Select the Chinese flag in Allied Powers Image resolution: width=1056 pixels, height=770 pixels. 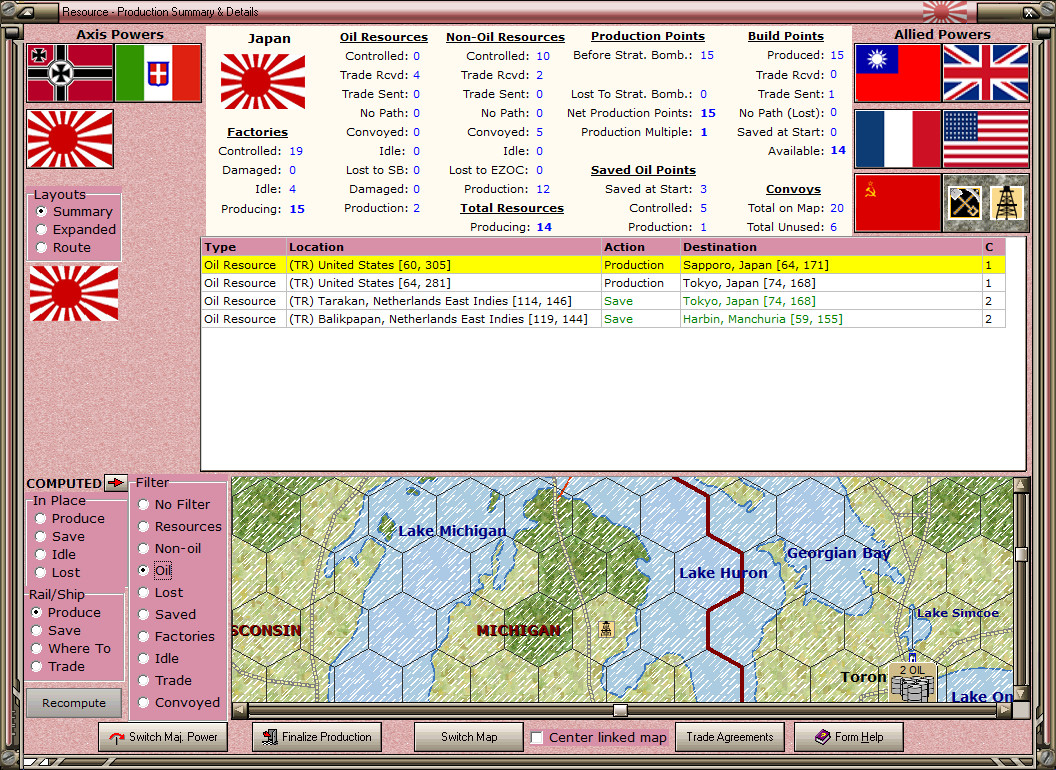[x=898, y=74]
